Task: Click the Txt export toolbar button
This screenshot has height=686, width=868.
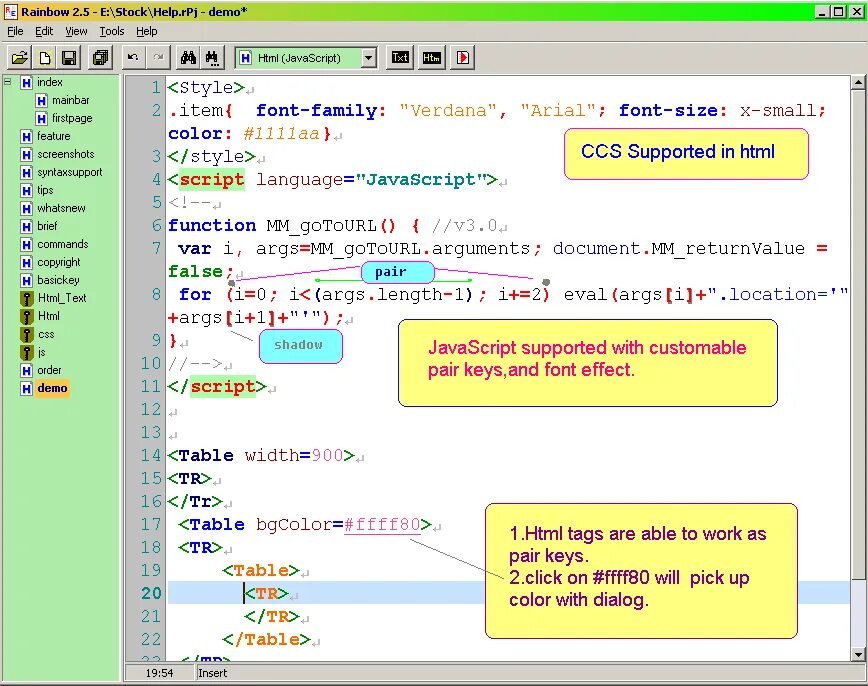Action: [x=400, y=58]
